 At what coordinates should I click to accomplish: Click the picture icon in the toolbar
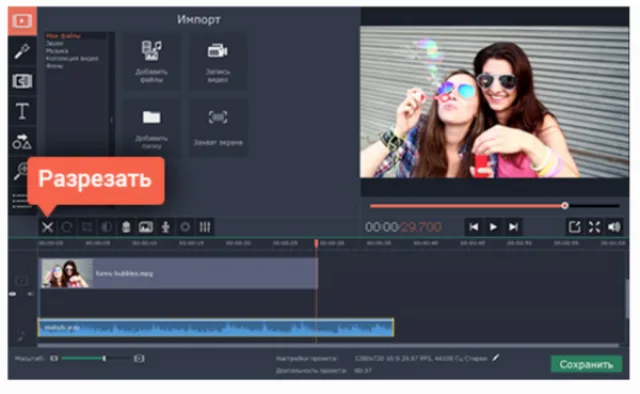(x=146, y=227)
